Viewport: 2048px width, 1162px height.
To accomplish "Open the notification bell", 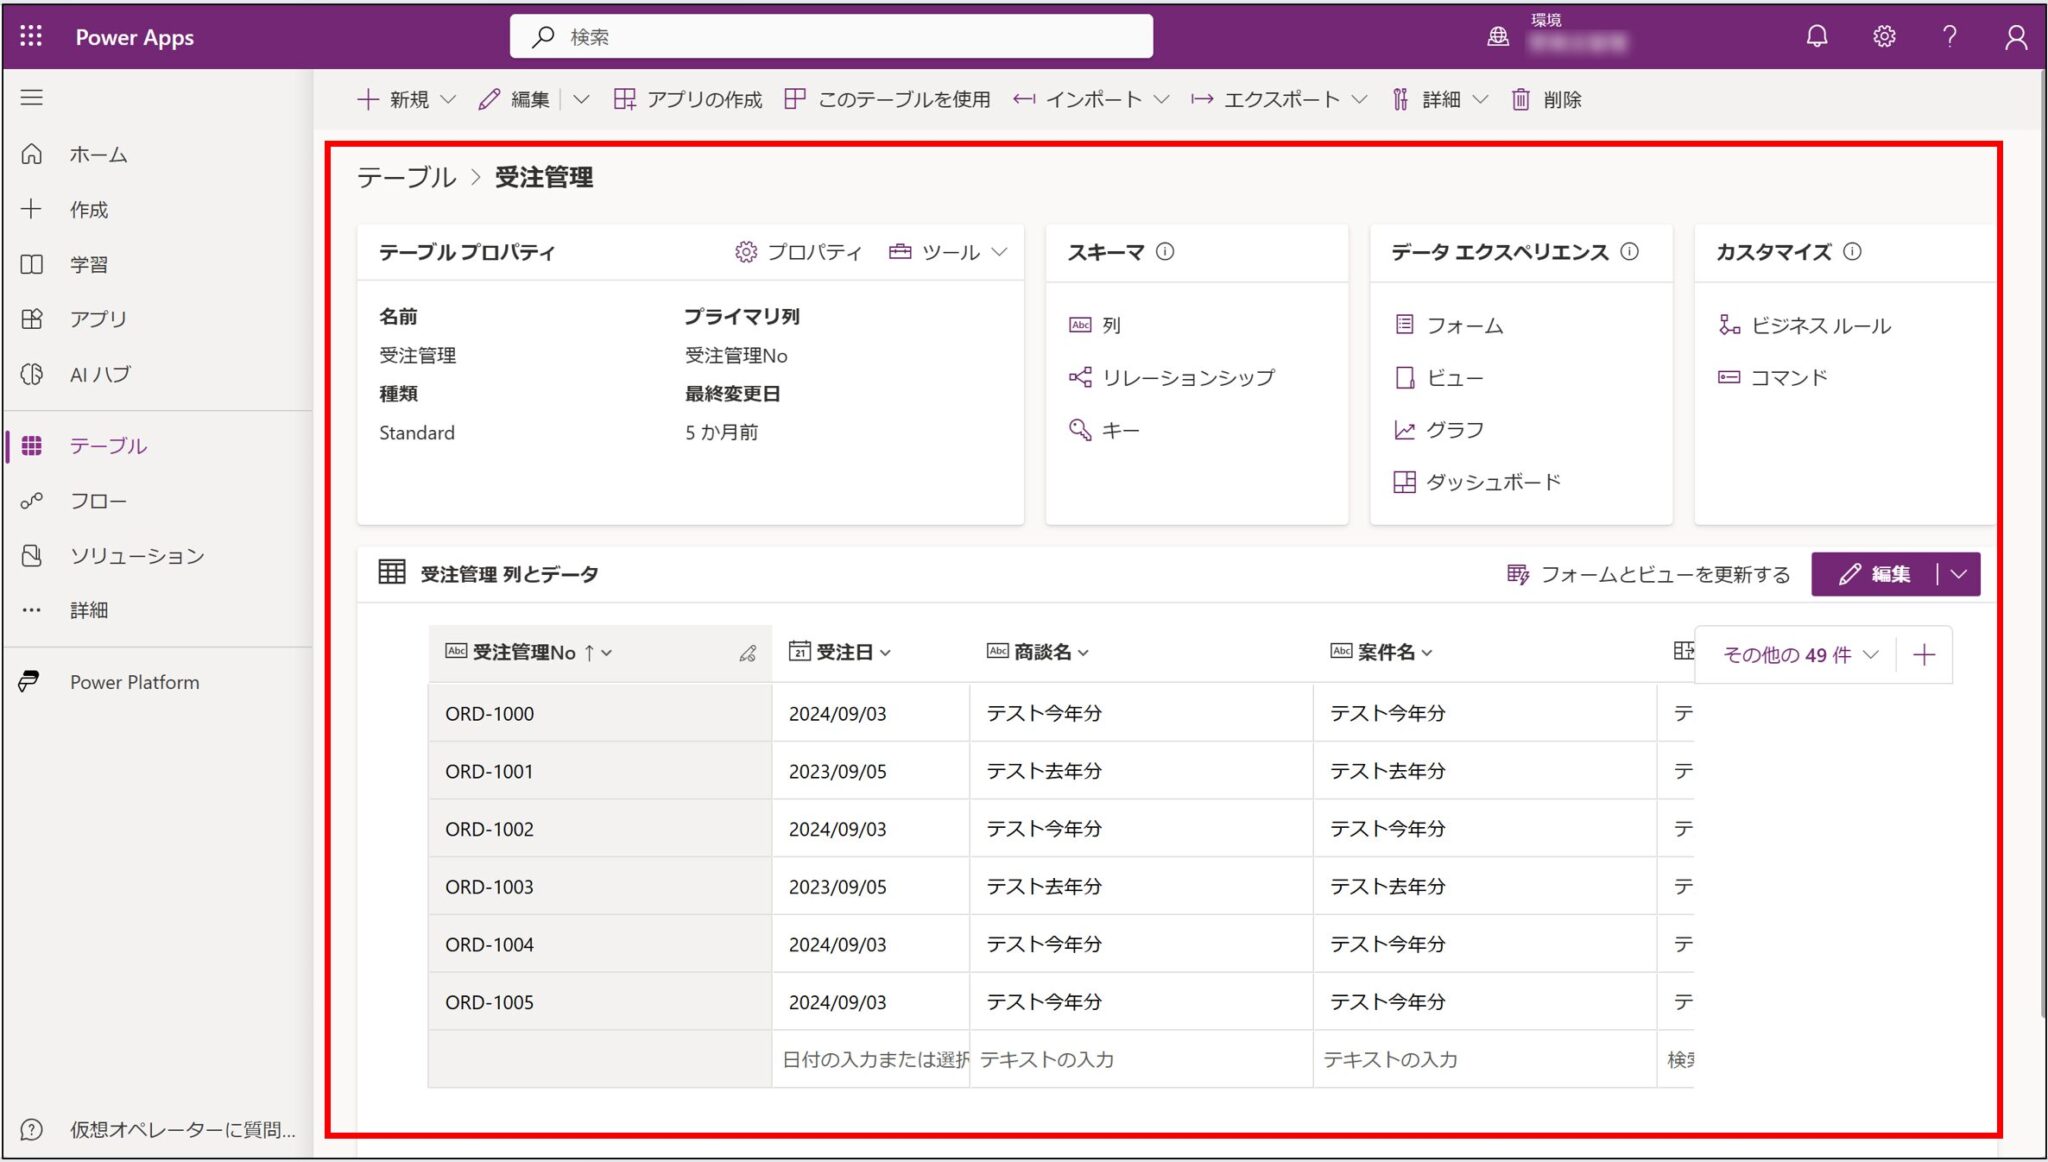I will click(x=1817, y=36).
